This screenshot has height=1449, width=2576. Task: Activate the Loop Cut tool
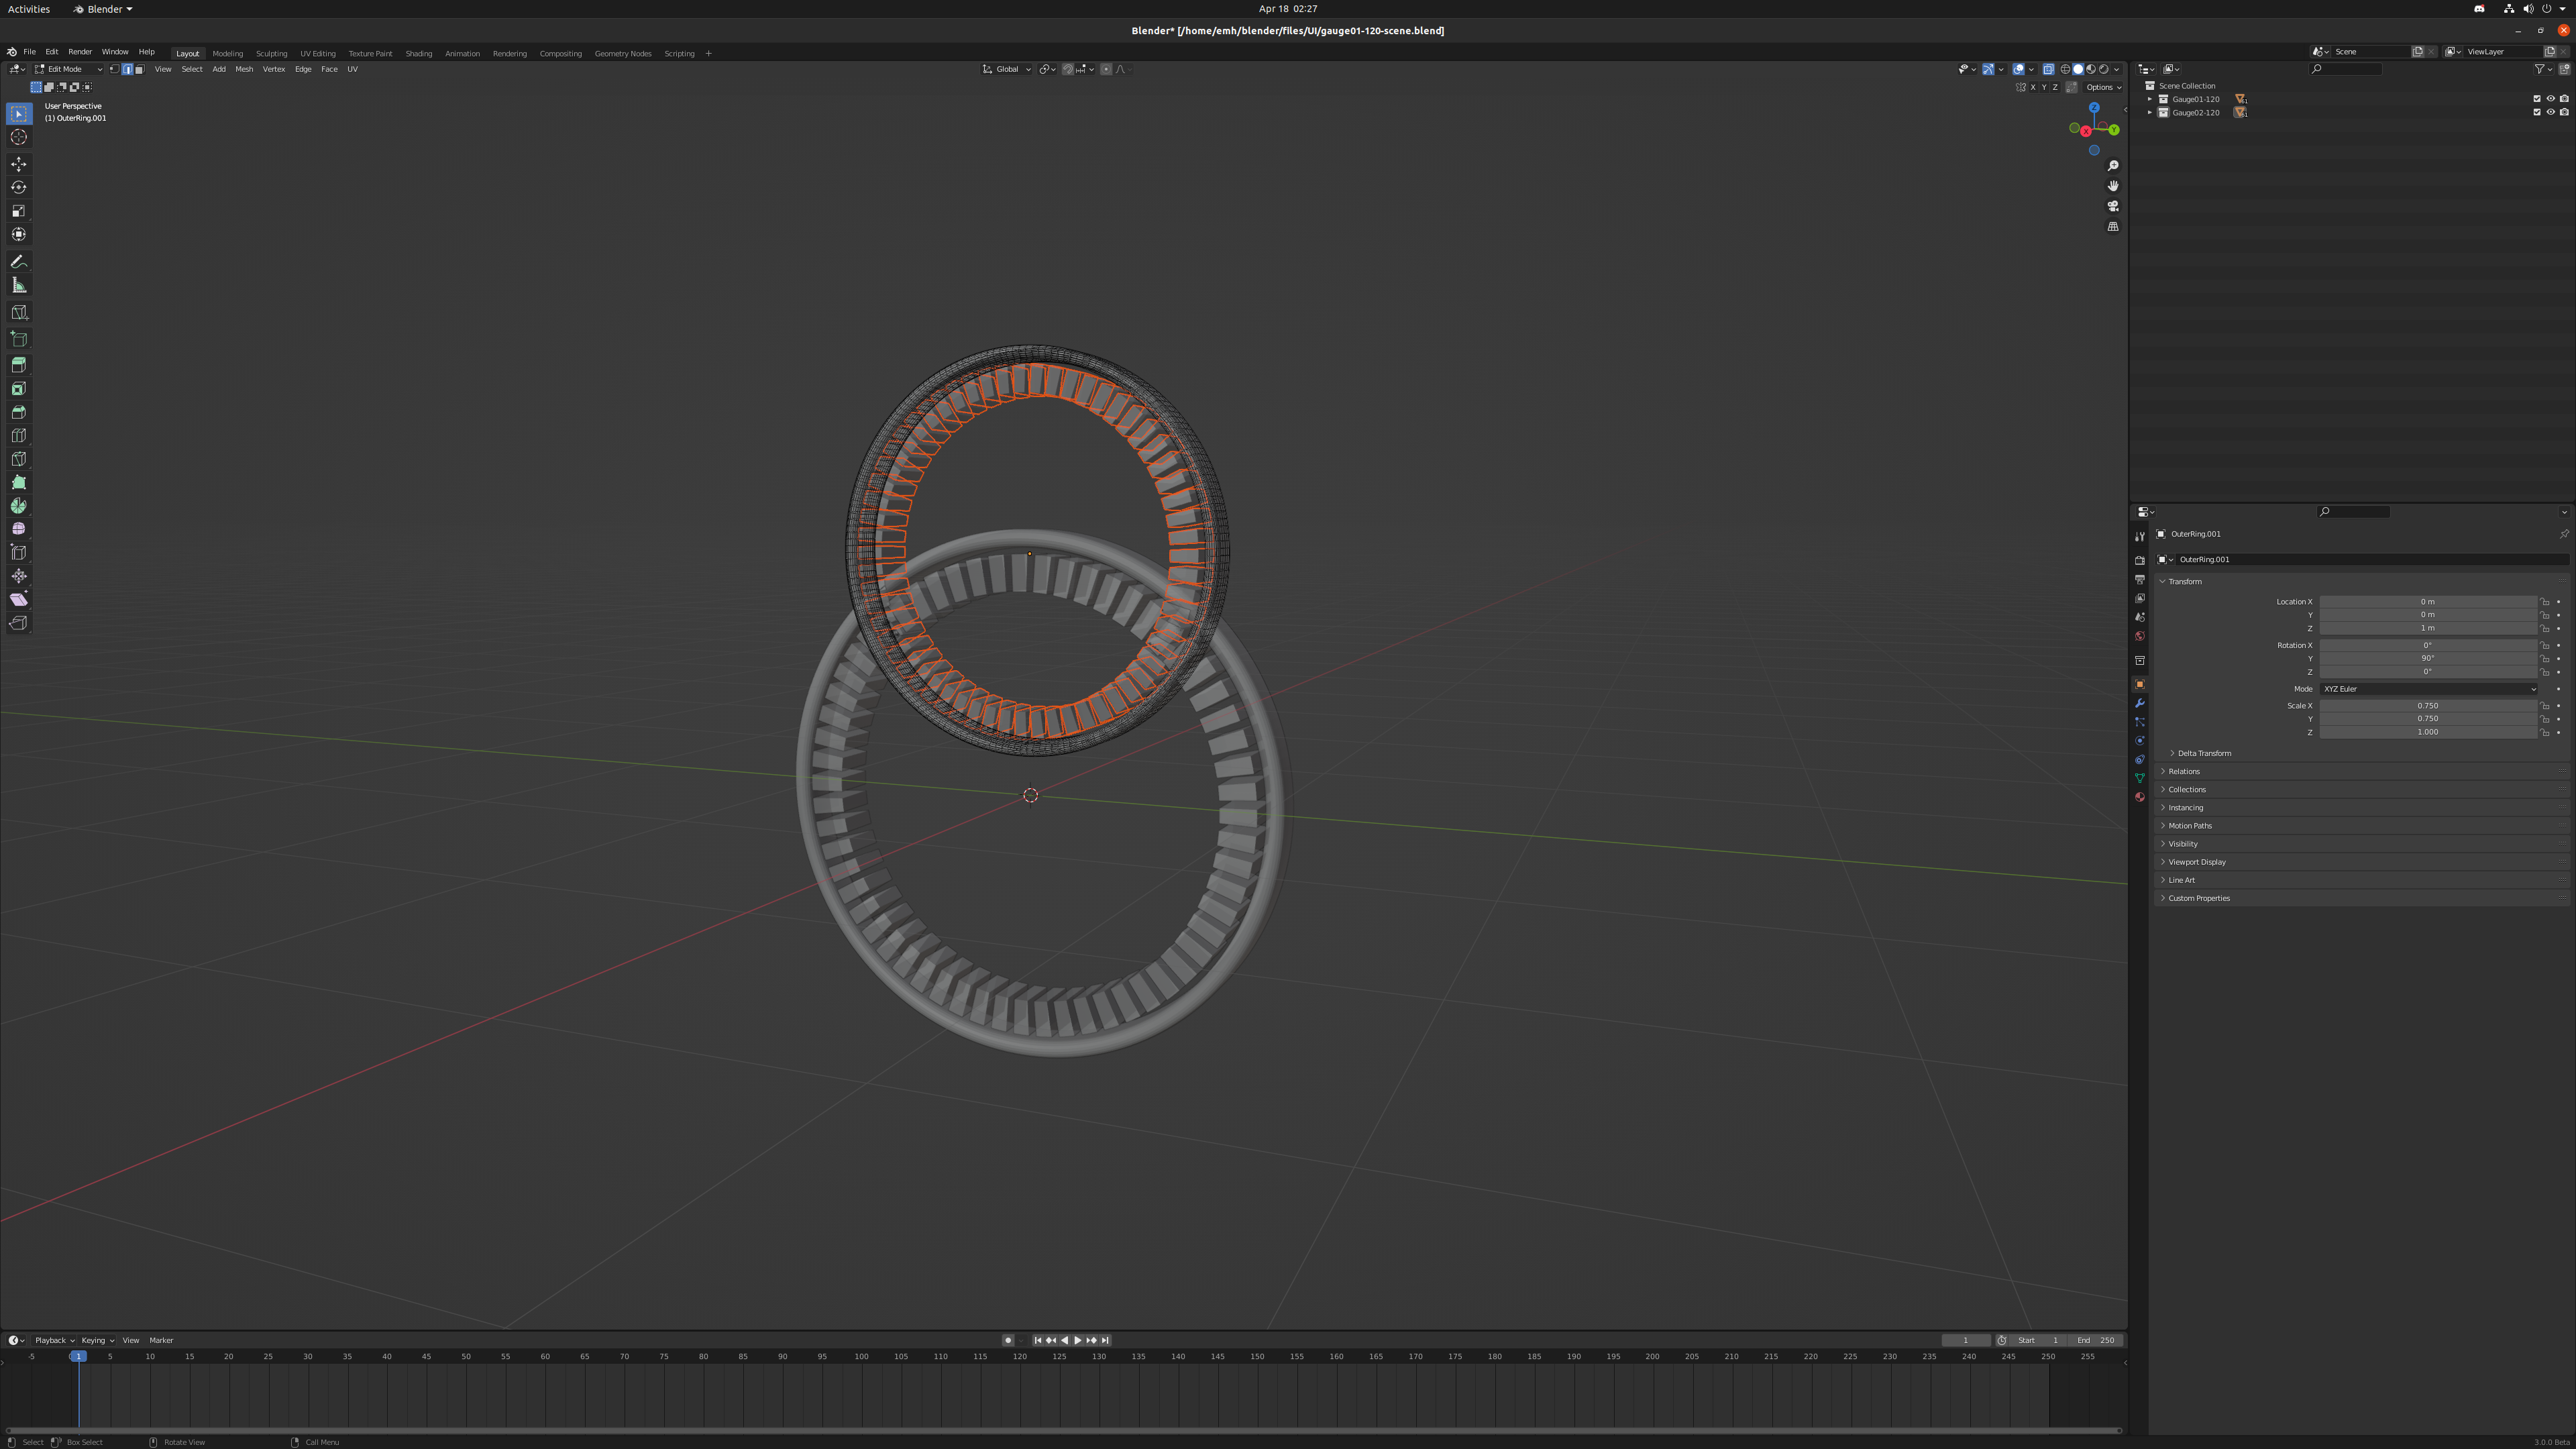(18, 436)
